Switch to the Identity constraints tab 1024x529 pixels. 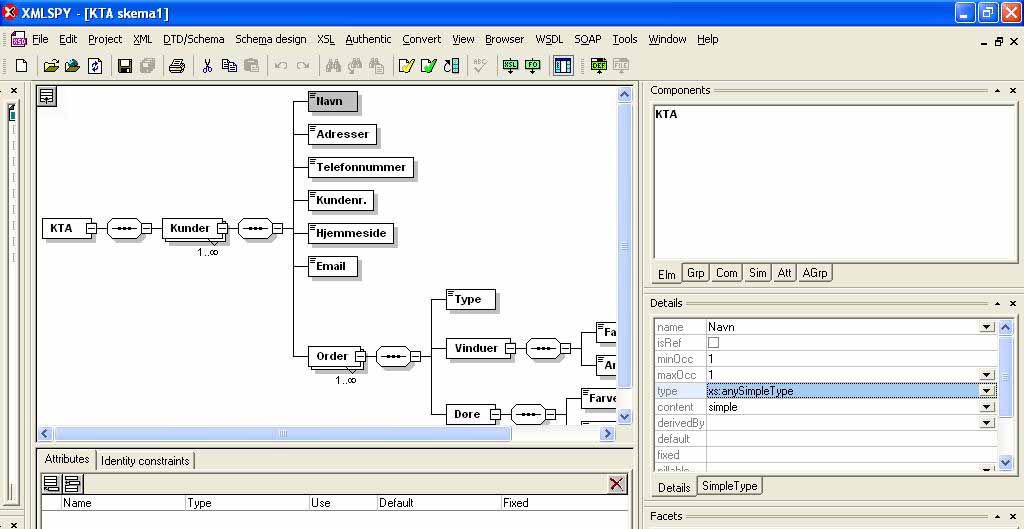[x=145, y=461]
